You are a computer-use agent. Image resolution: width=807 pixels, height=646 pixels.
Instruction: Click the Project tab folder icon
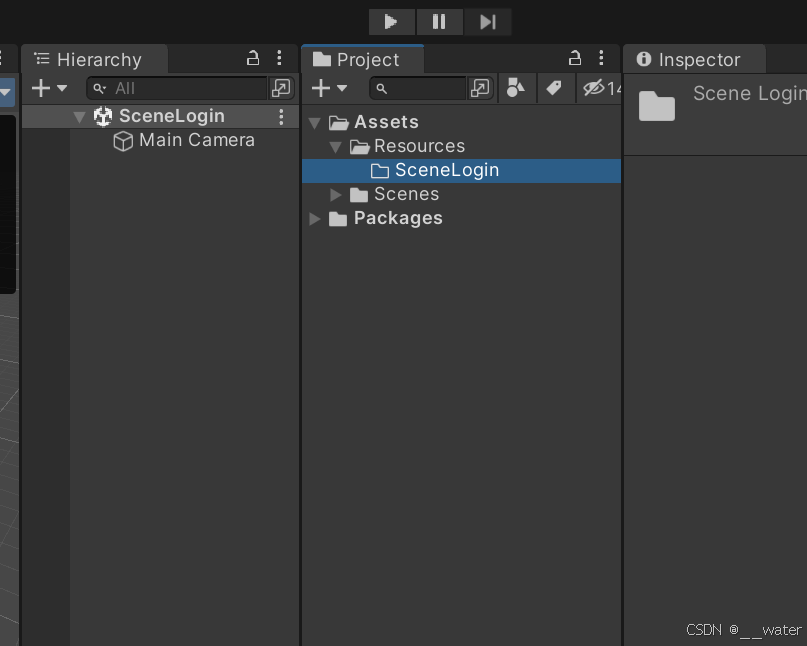(x=322, y=60)
